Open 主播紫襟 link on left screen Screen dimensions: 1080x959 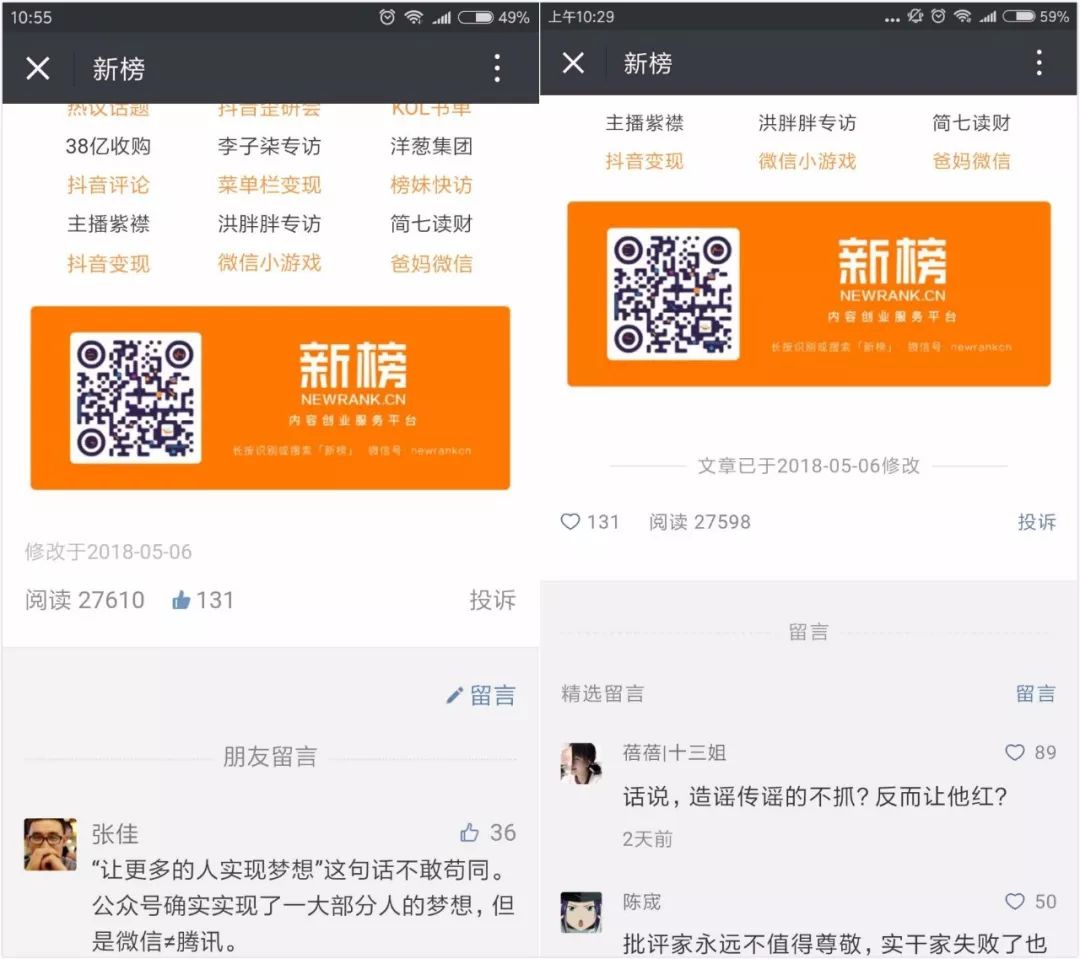click(108, 224)
